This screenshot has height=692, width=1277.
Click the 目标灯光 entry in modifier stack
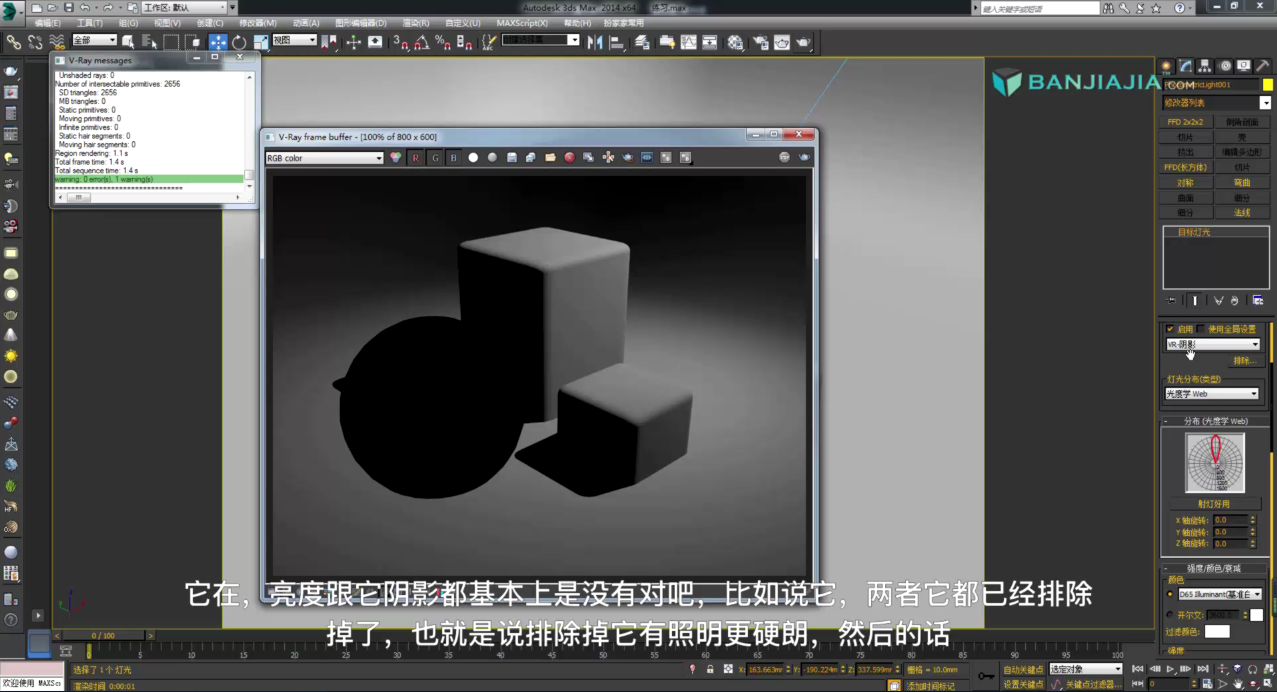[1192, 232]
